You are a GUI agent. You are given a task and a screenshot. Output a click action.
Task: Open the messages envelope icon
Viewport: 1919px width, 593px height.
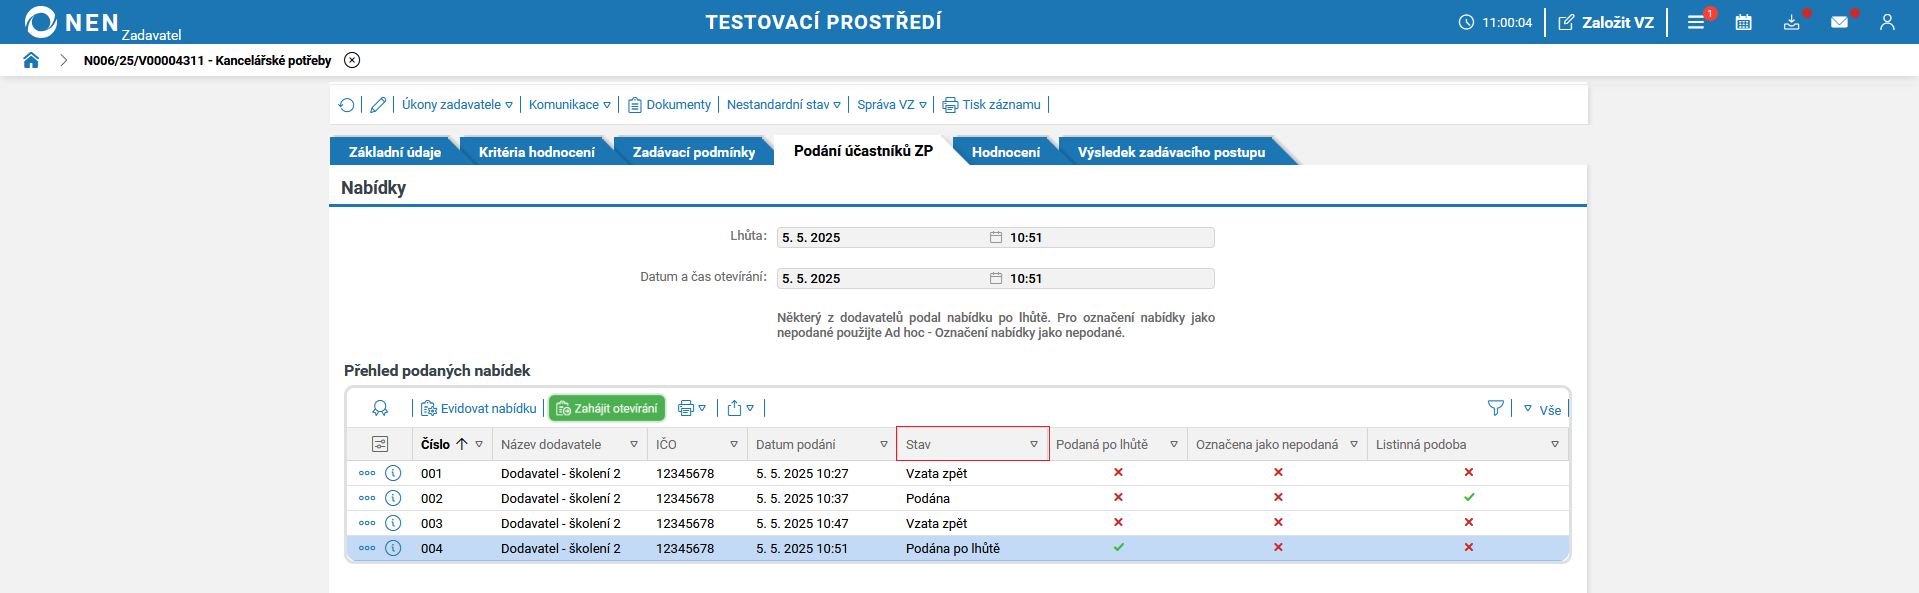(x=1840, y=22)
